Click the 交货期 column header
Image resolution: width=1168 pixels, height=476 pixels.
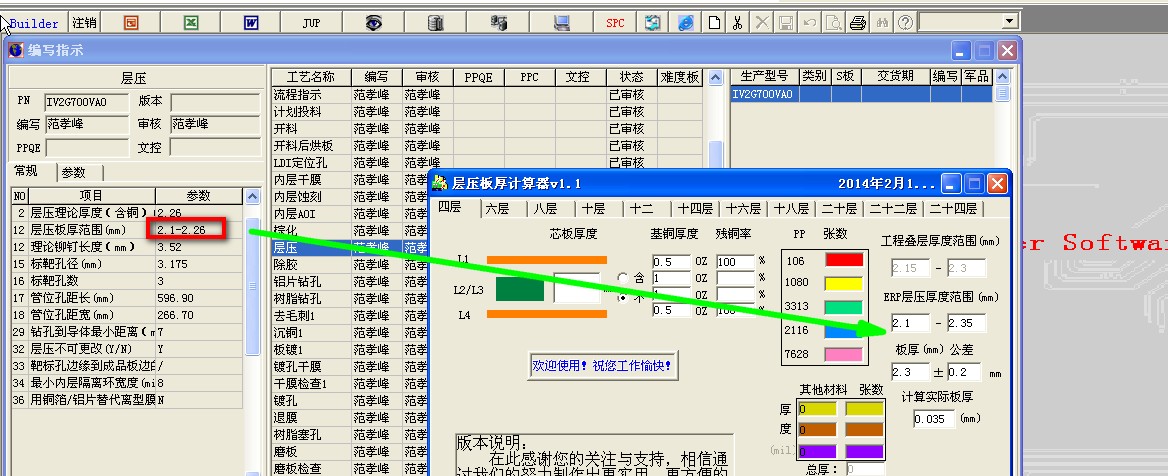895,76
